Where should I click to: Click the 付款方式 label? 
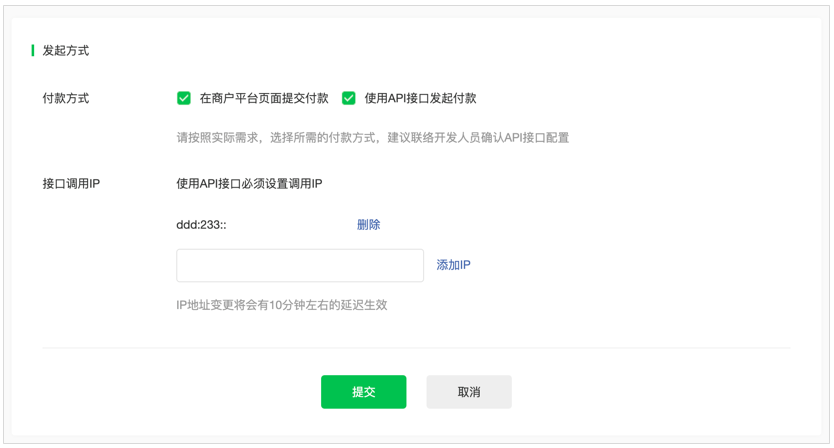66,98
